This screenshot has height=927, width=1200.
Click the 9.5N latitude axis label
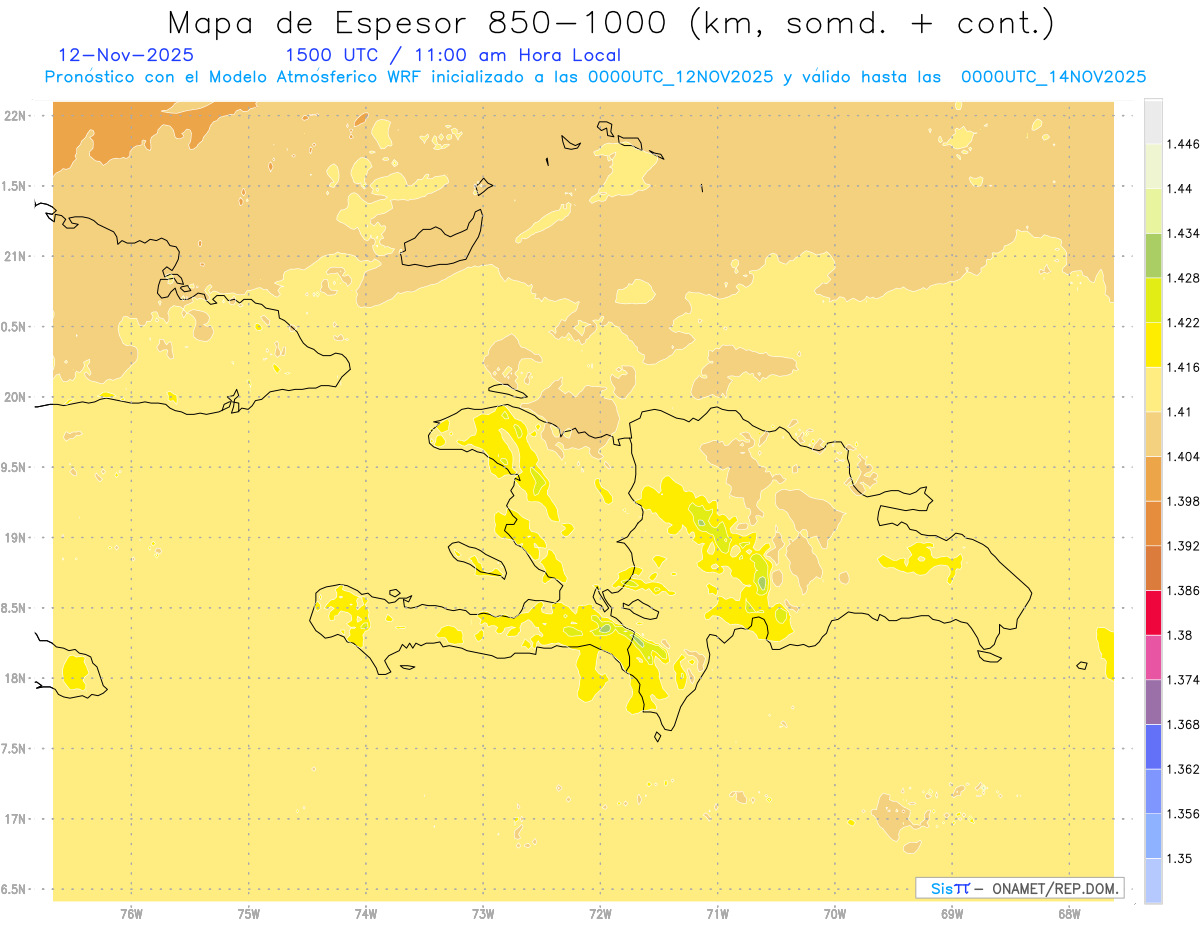pos(15,467)
